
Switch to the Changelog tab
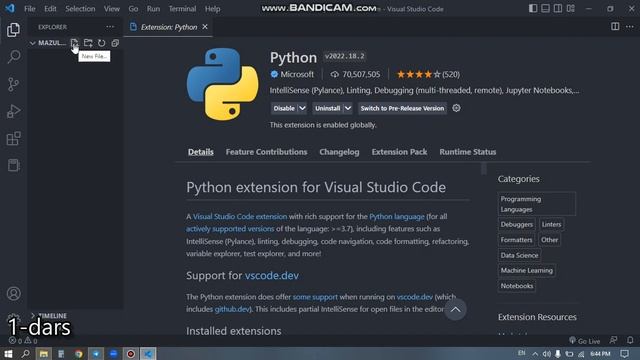tap(339, 152)
